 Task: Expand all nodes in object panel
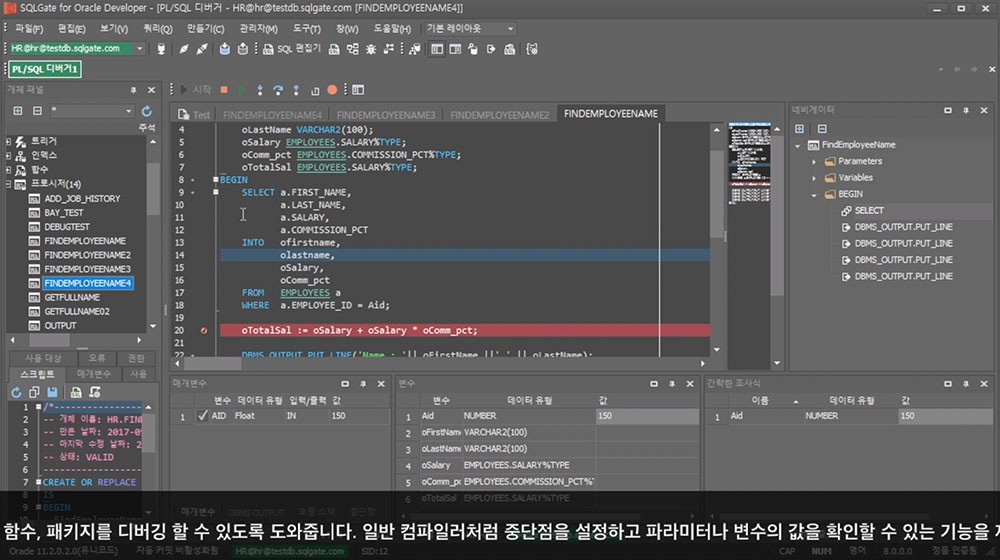(x=18, y=111)
